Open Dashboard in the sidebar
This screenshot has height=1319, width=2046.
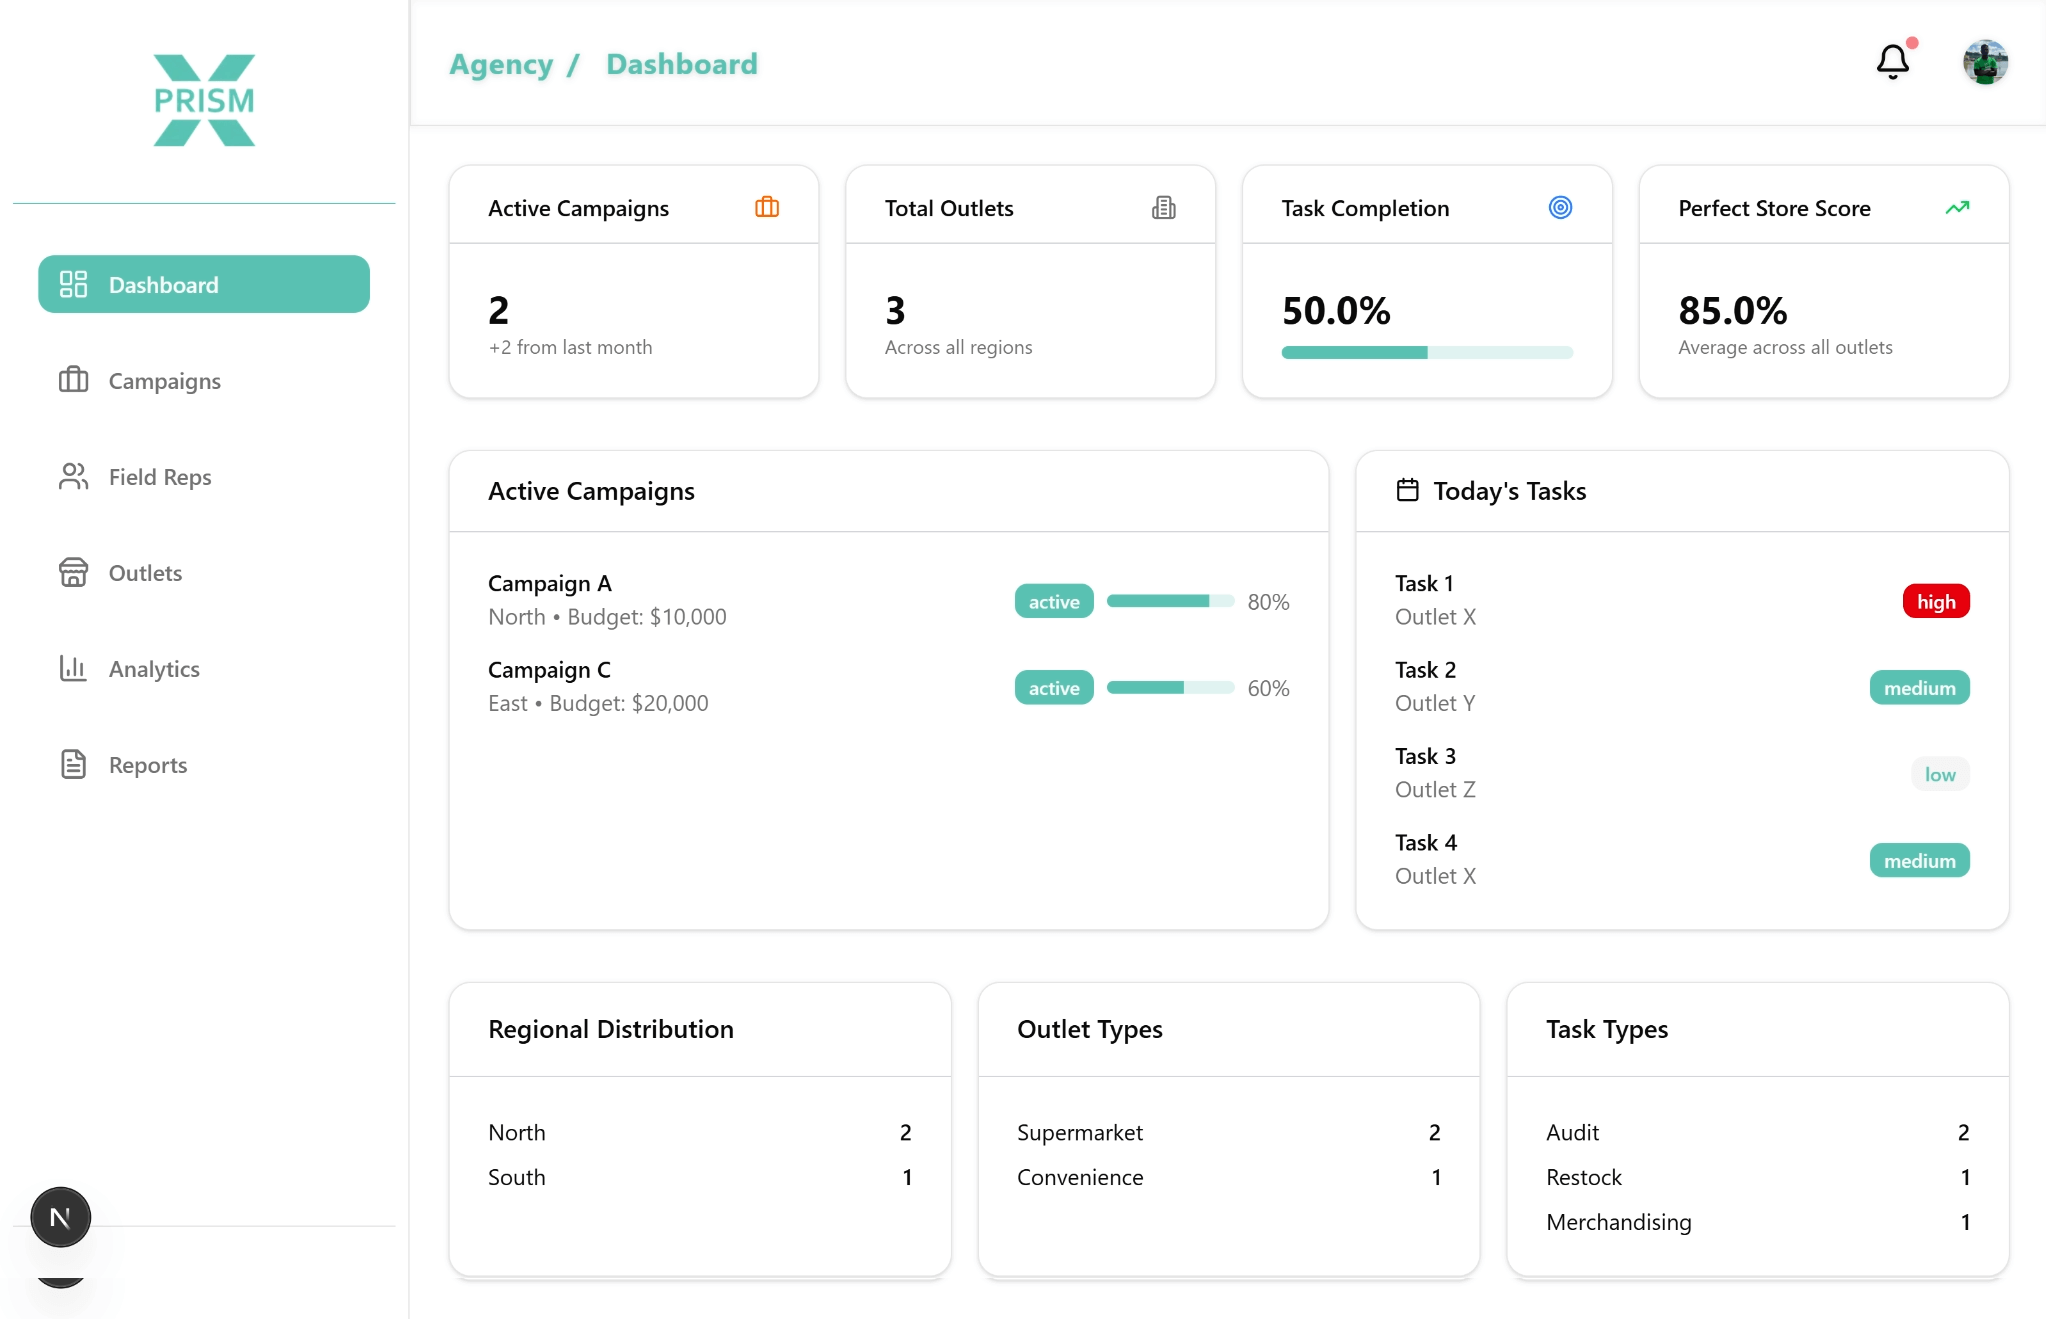[x=204, y=284]
